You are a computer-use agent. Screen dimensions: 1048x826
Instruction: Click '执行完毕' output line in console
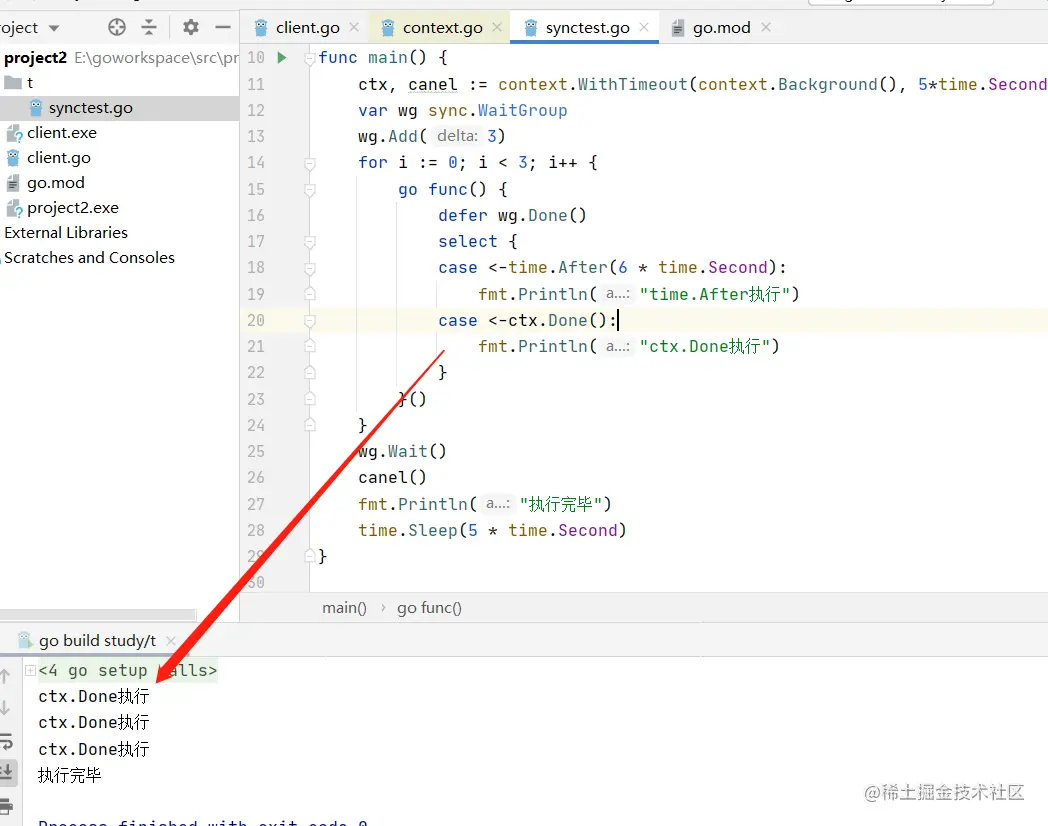pyautogui.click(x=70, y=775)
